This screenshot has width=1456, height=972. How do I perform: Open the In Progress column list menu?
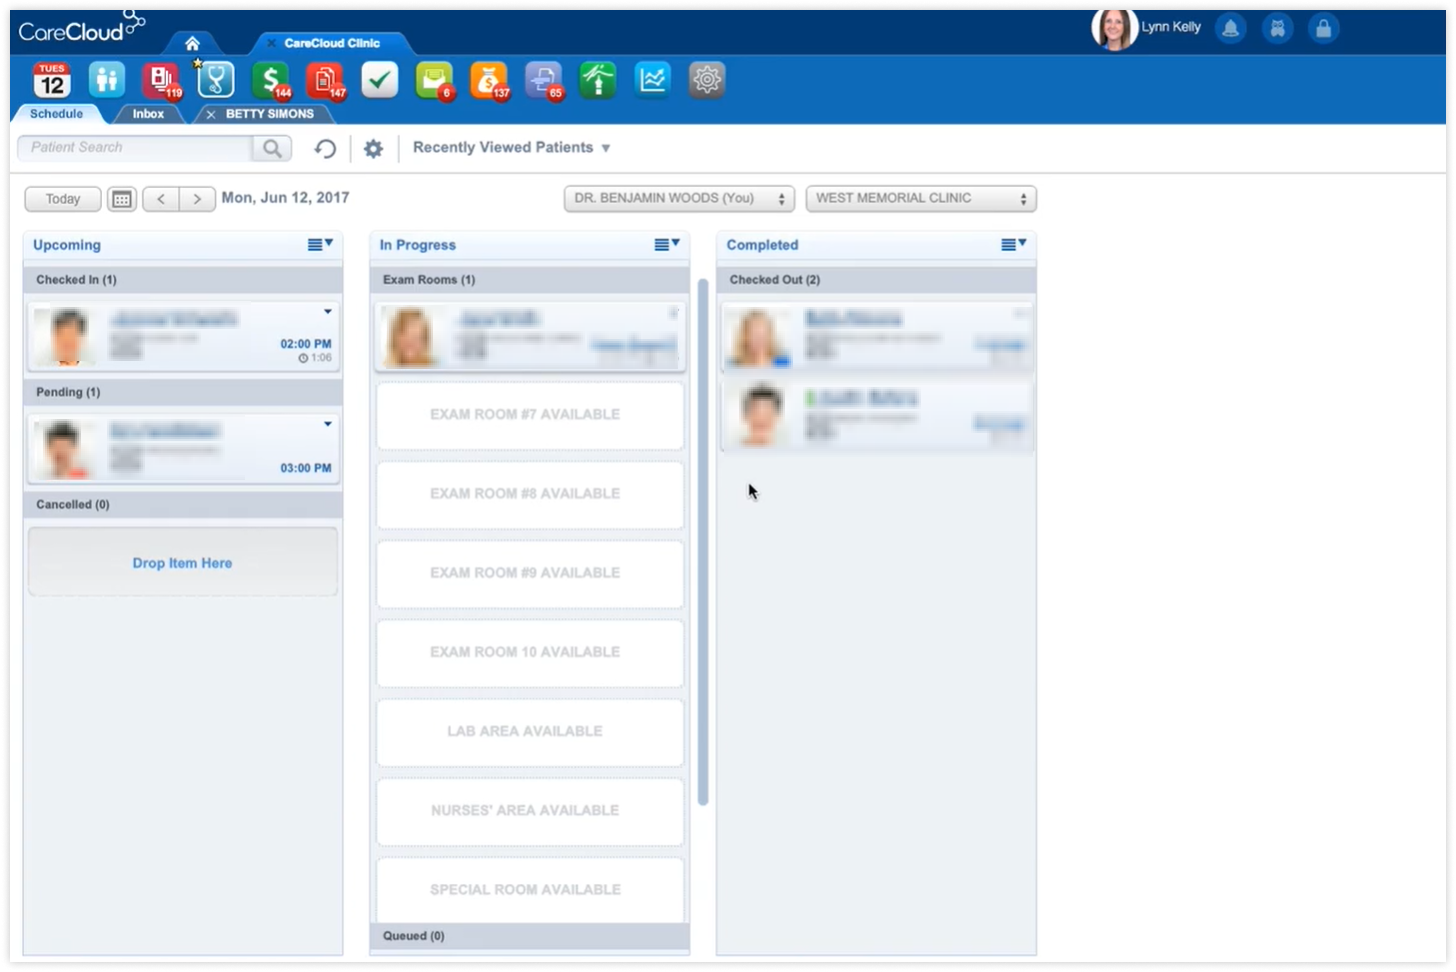667,244
